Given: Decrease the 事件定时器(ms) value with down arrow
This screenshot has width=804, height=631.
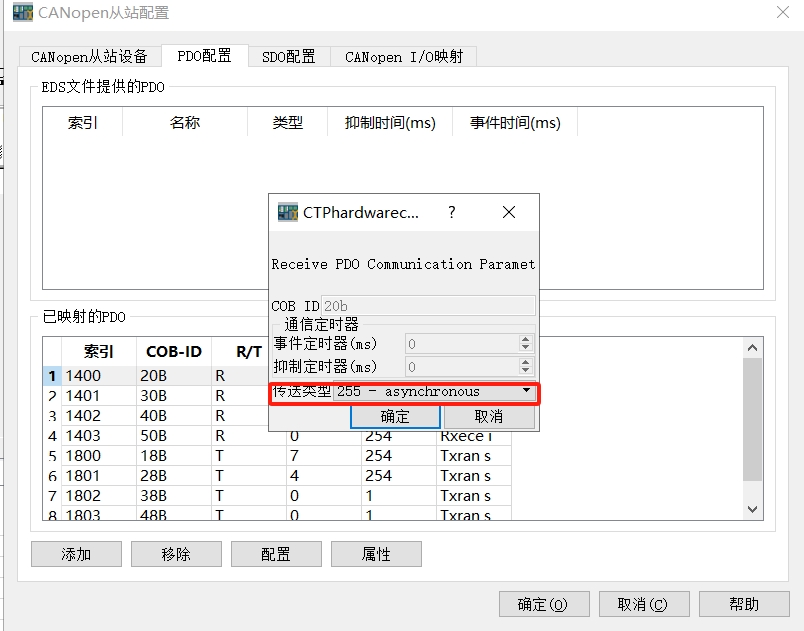Looking at the screenshot, I should pos(525,347).
